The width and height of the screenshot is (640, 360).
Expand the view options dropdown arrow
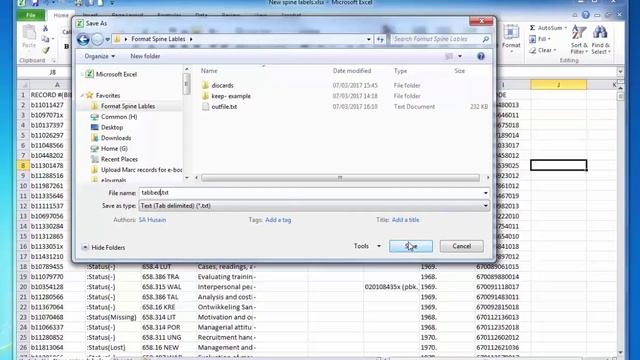(460, 56)
